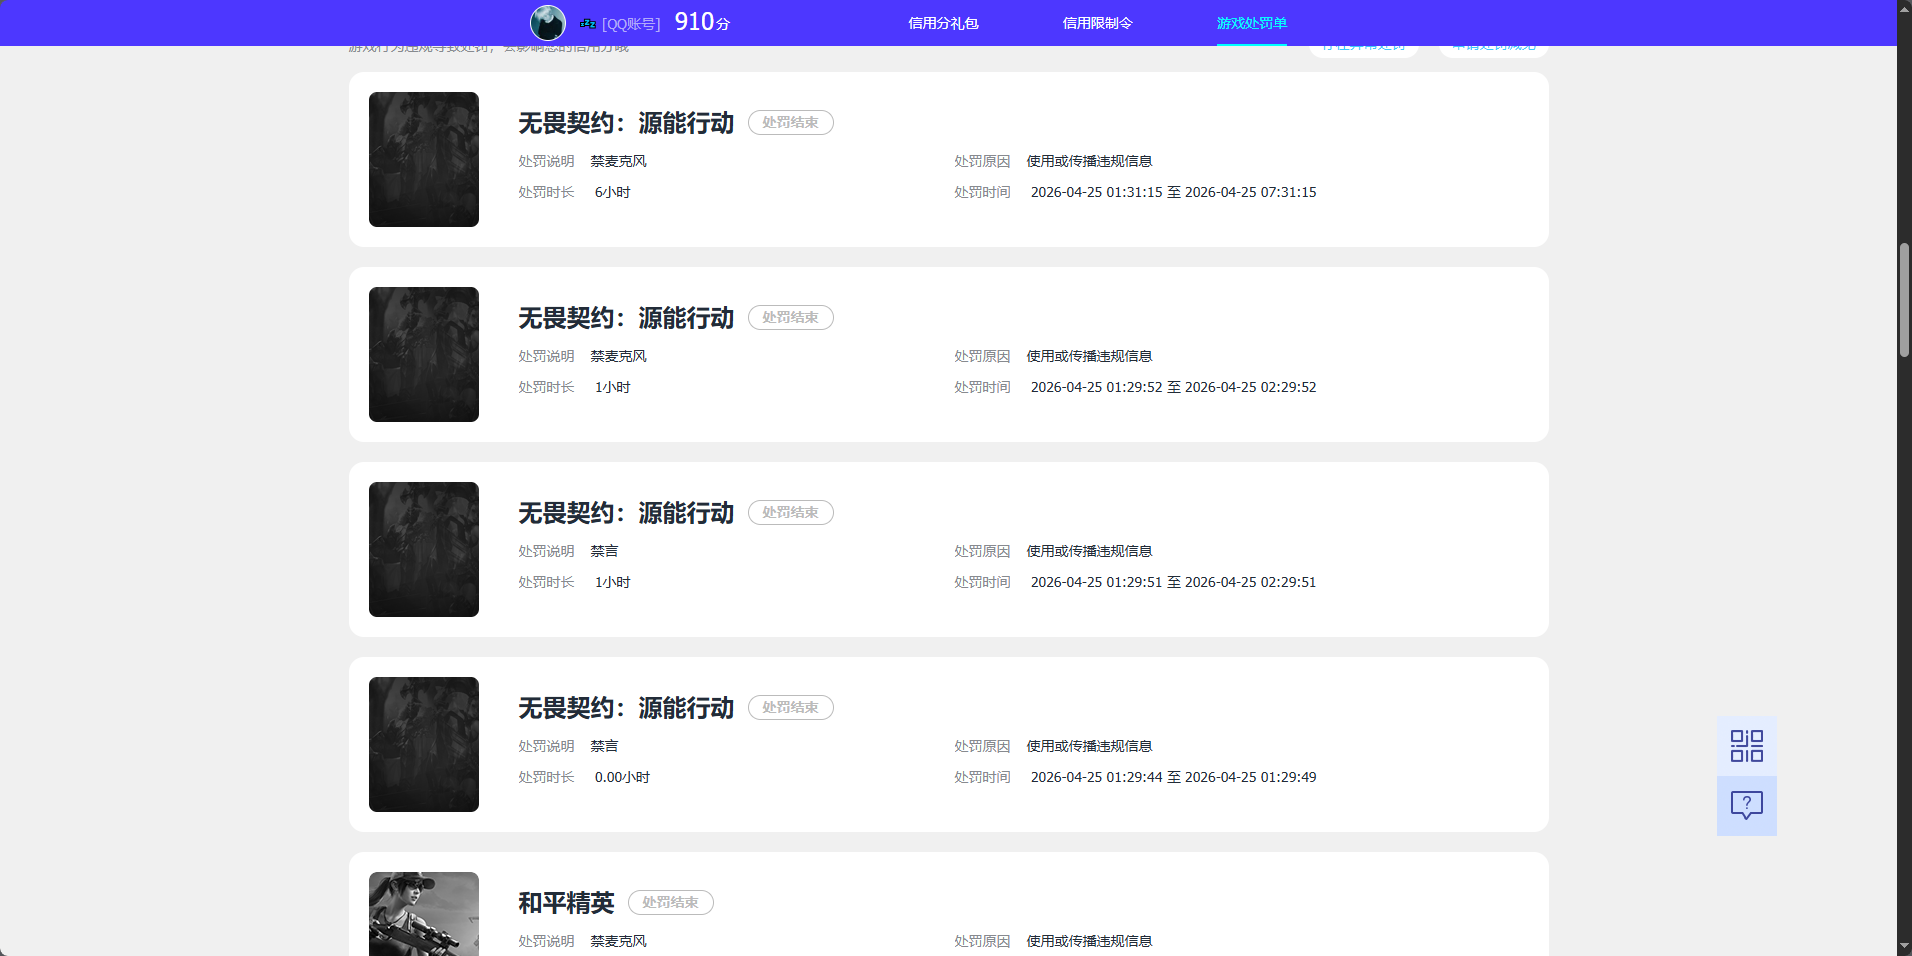This screenshot has height=956, width=1912.
Task: Click the 和平精英 game title
Action: point(566,903)
